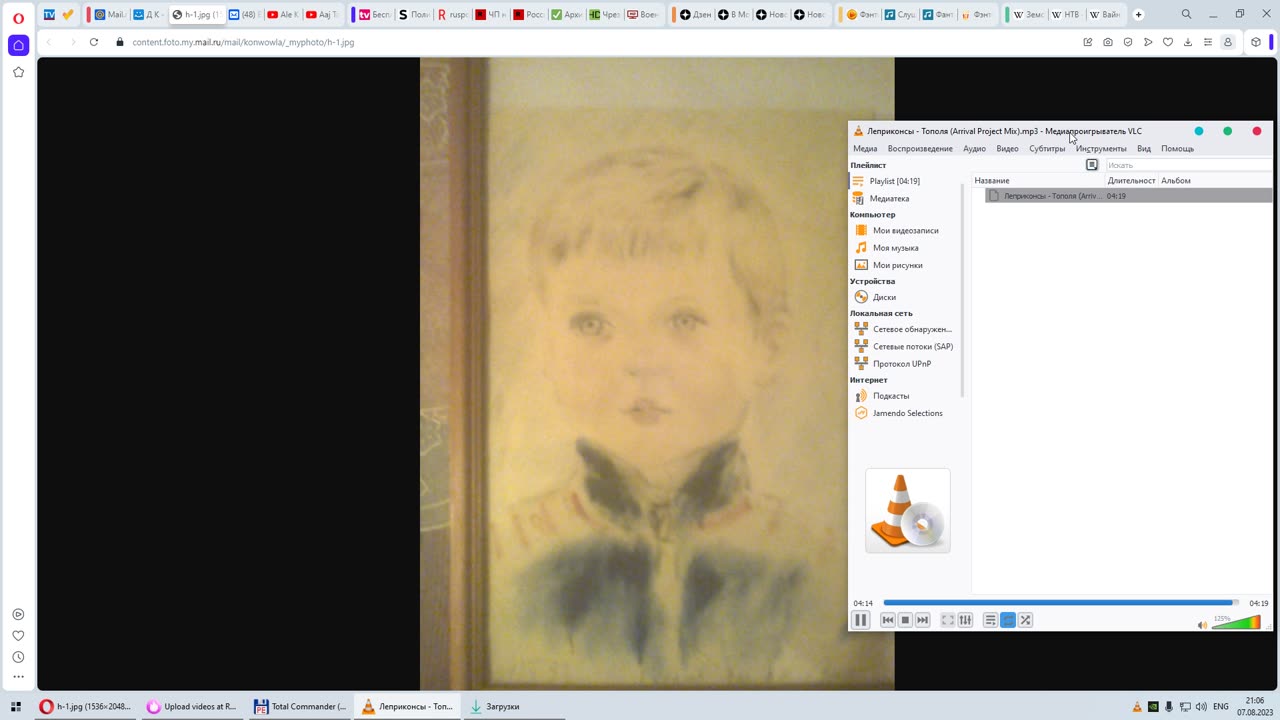This screenshot has height=720, width=1280.
Task: Open Windows Start menu
Action: pyautogui.click(x=16, y=706)
